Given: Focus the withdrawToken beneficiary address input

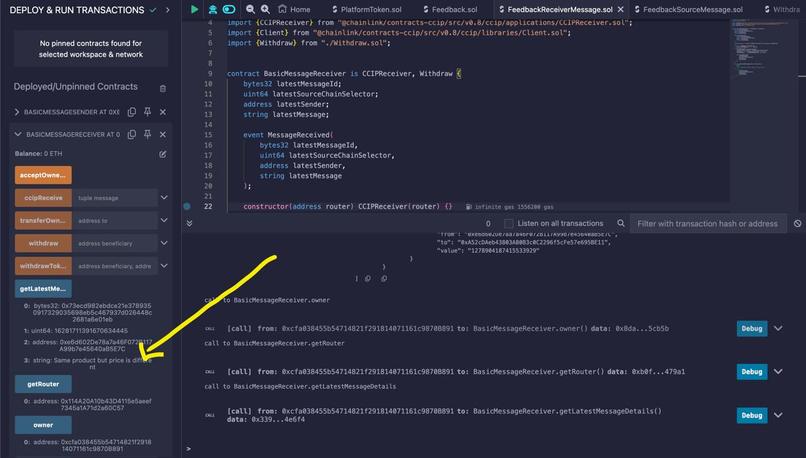Looking at the screenshot, I should coord(115,266).
